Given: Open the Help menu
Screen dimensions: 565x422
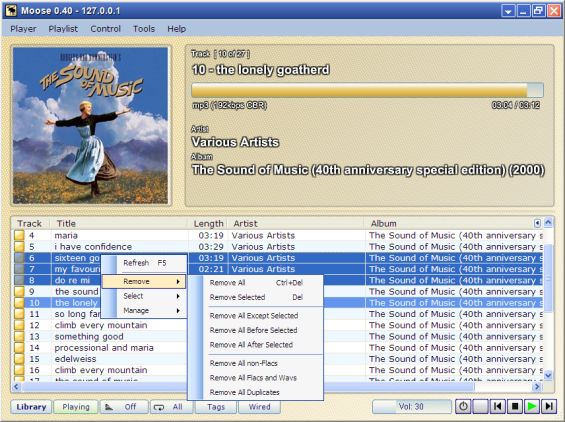Looking at the screenshot, I should [177, 29].
